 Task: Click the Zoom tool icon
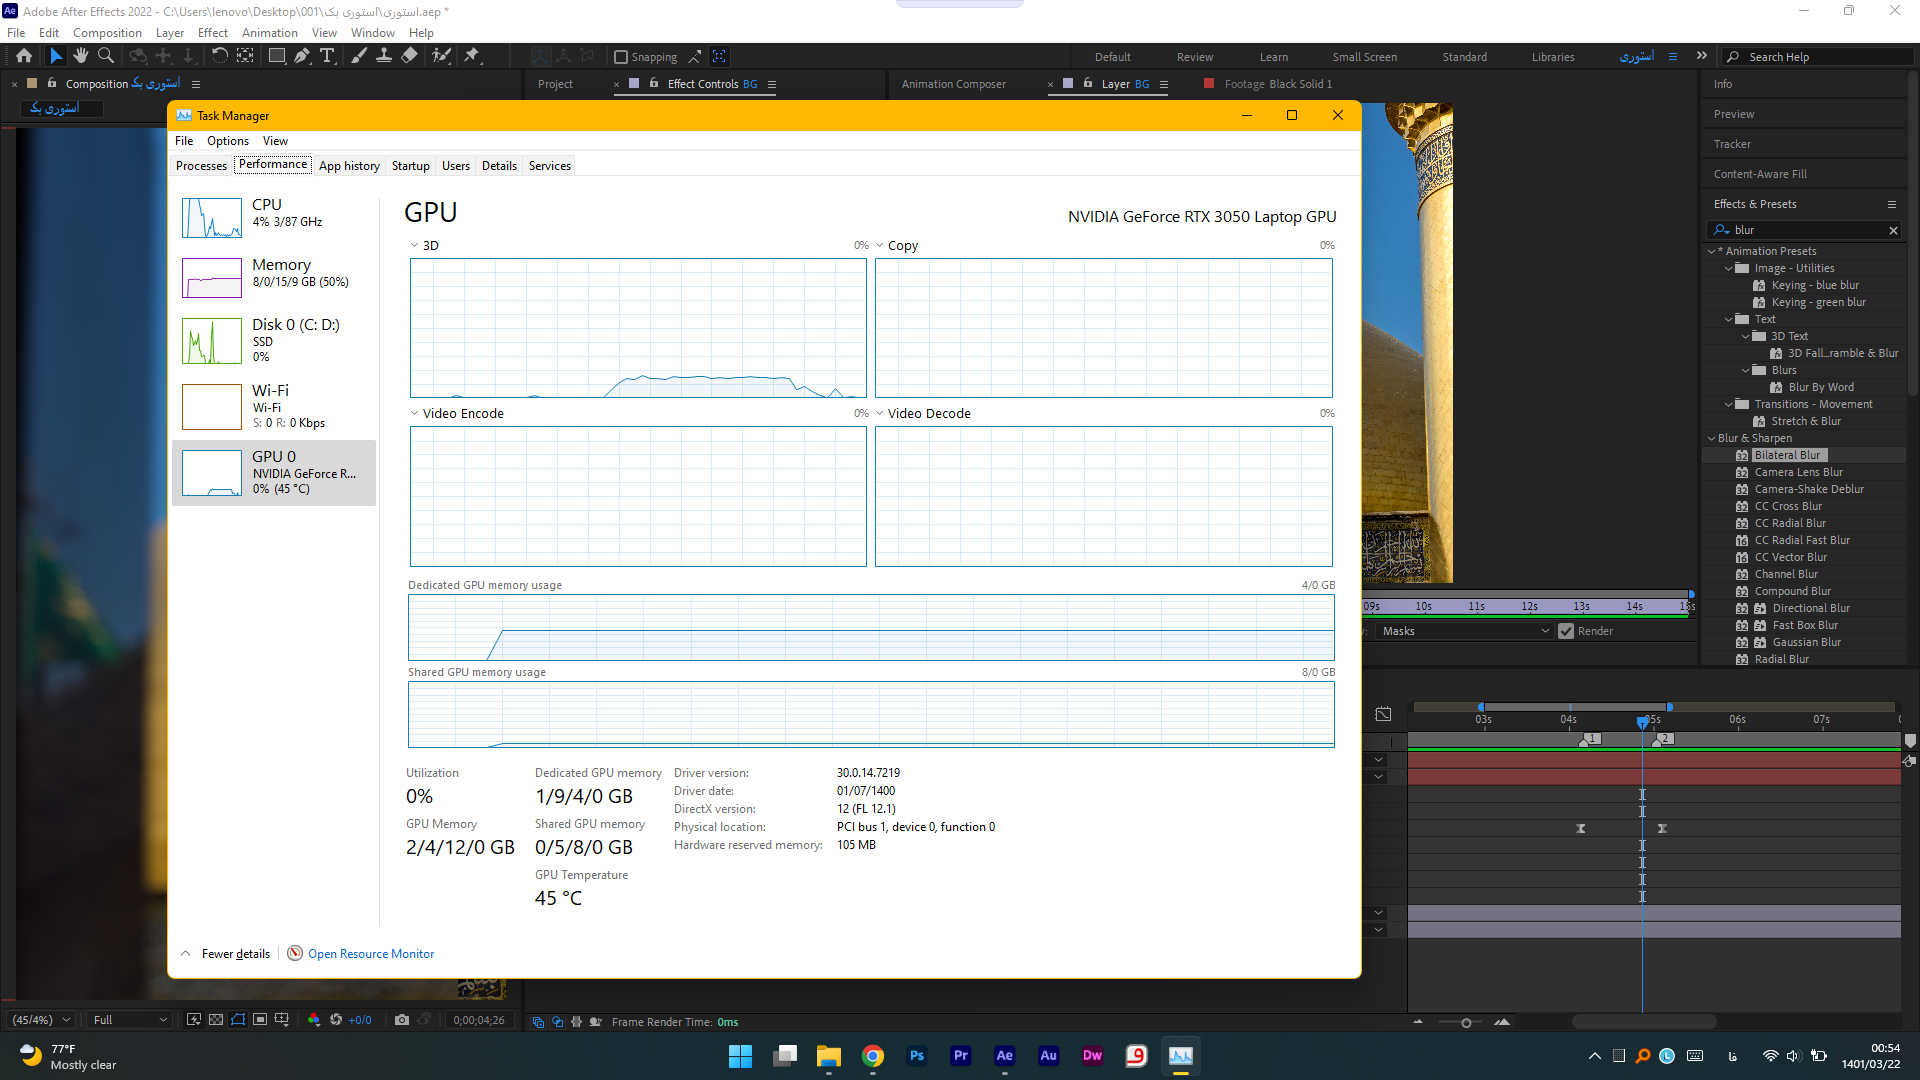105,55
